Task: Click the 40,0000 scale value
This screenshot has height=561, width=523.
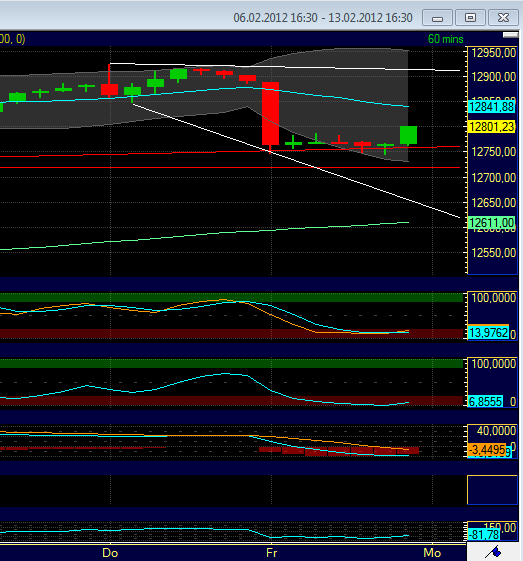Action: click(x=496, y=431)
